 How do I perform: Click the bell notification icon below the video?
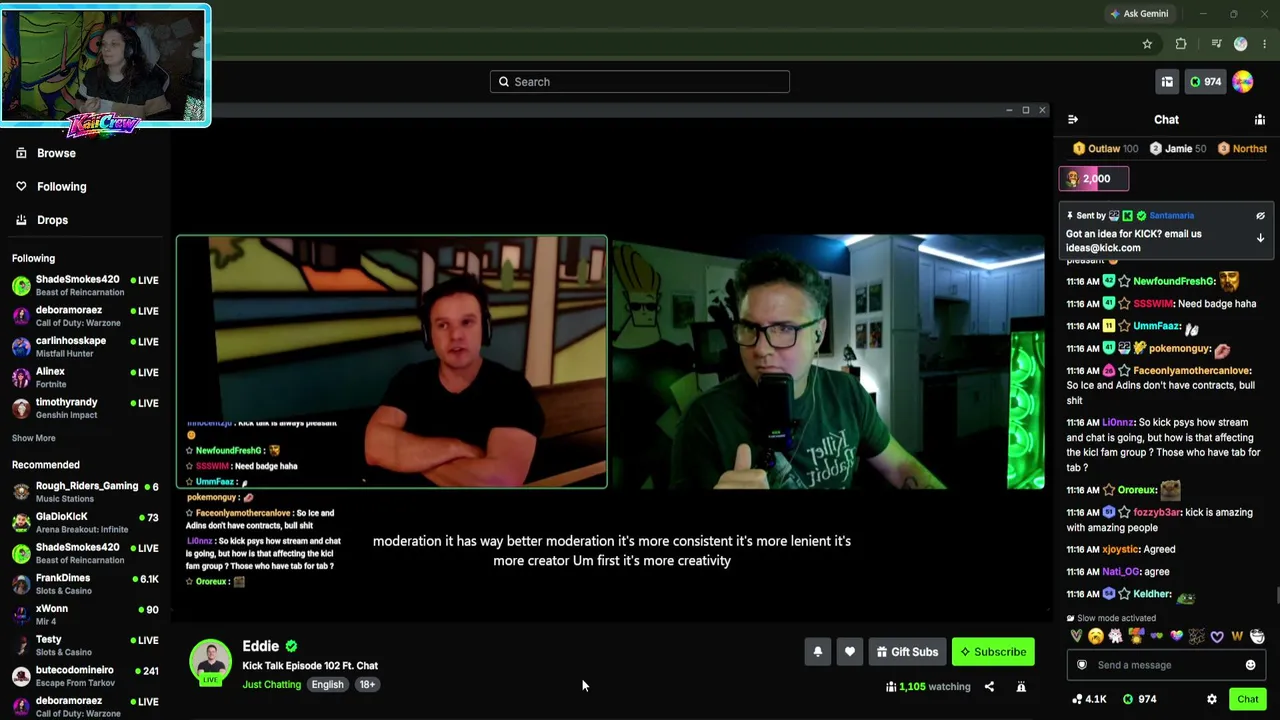pyautogui.click(x=818, y=652)
